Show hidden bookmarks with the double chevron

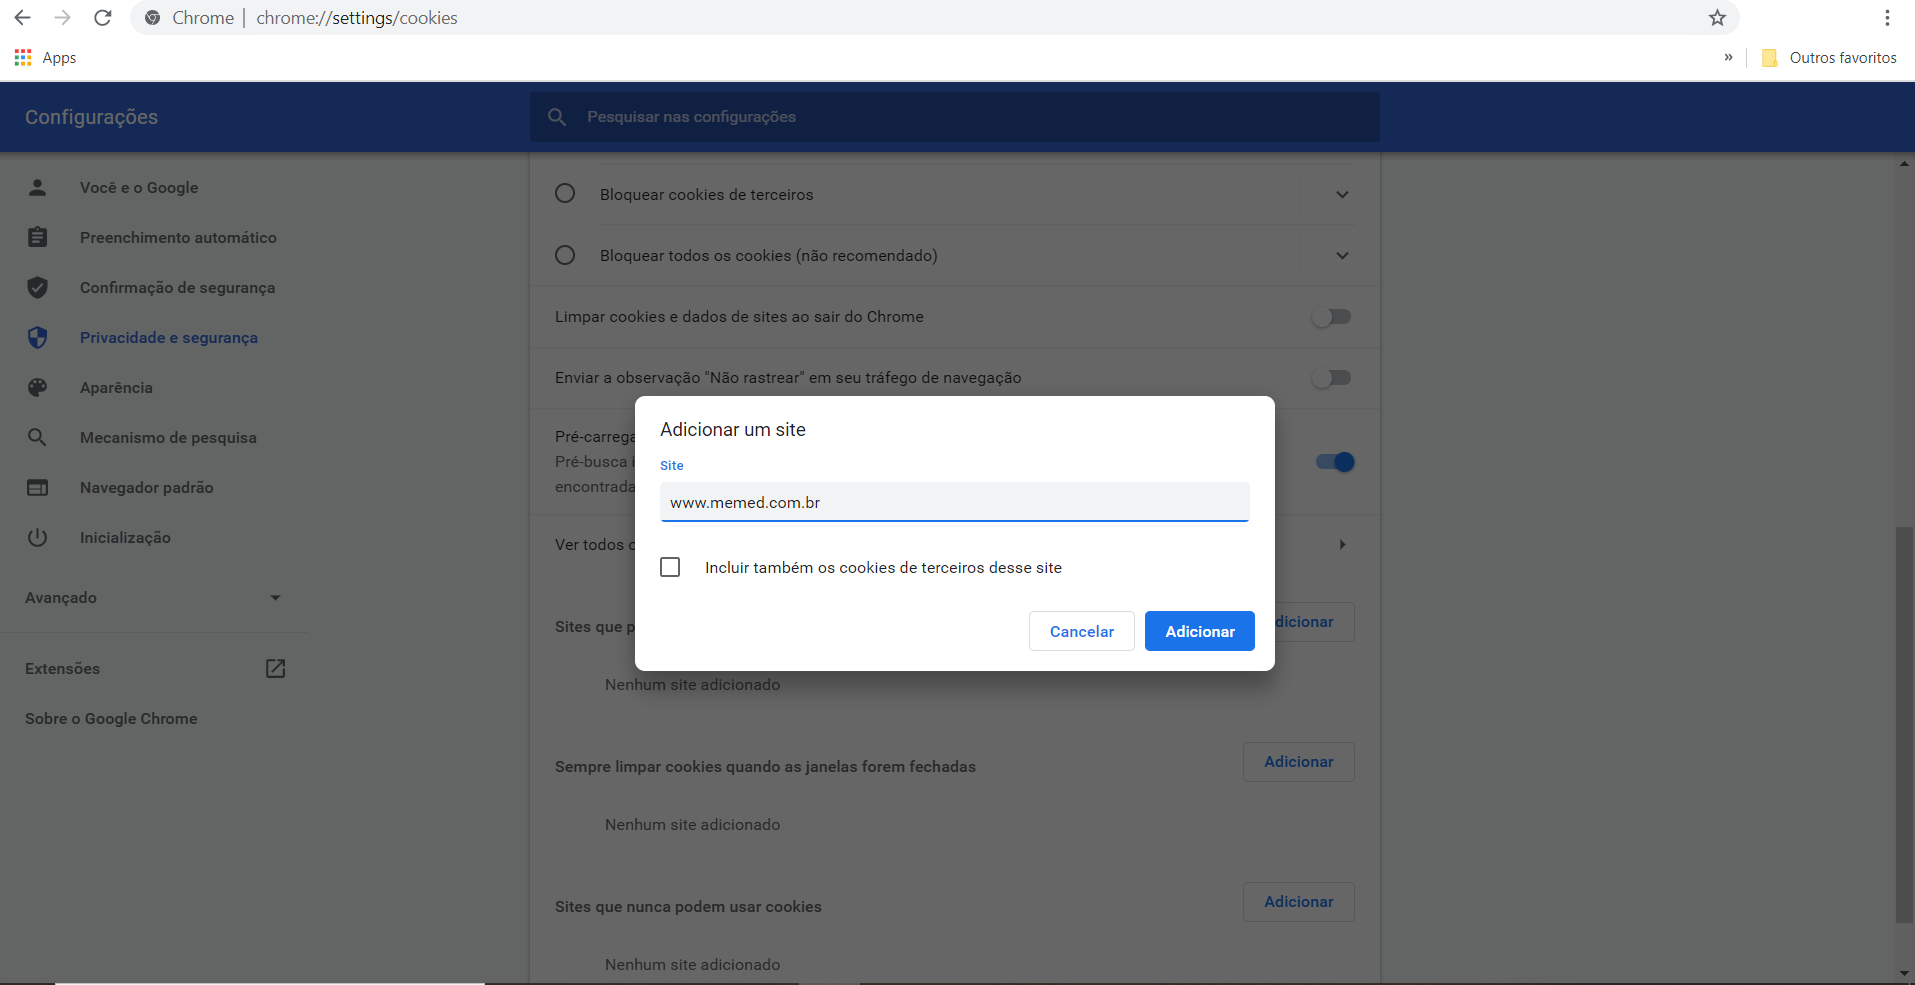1728,58
